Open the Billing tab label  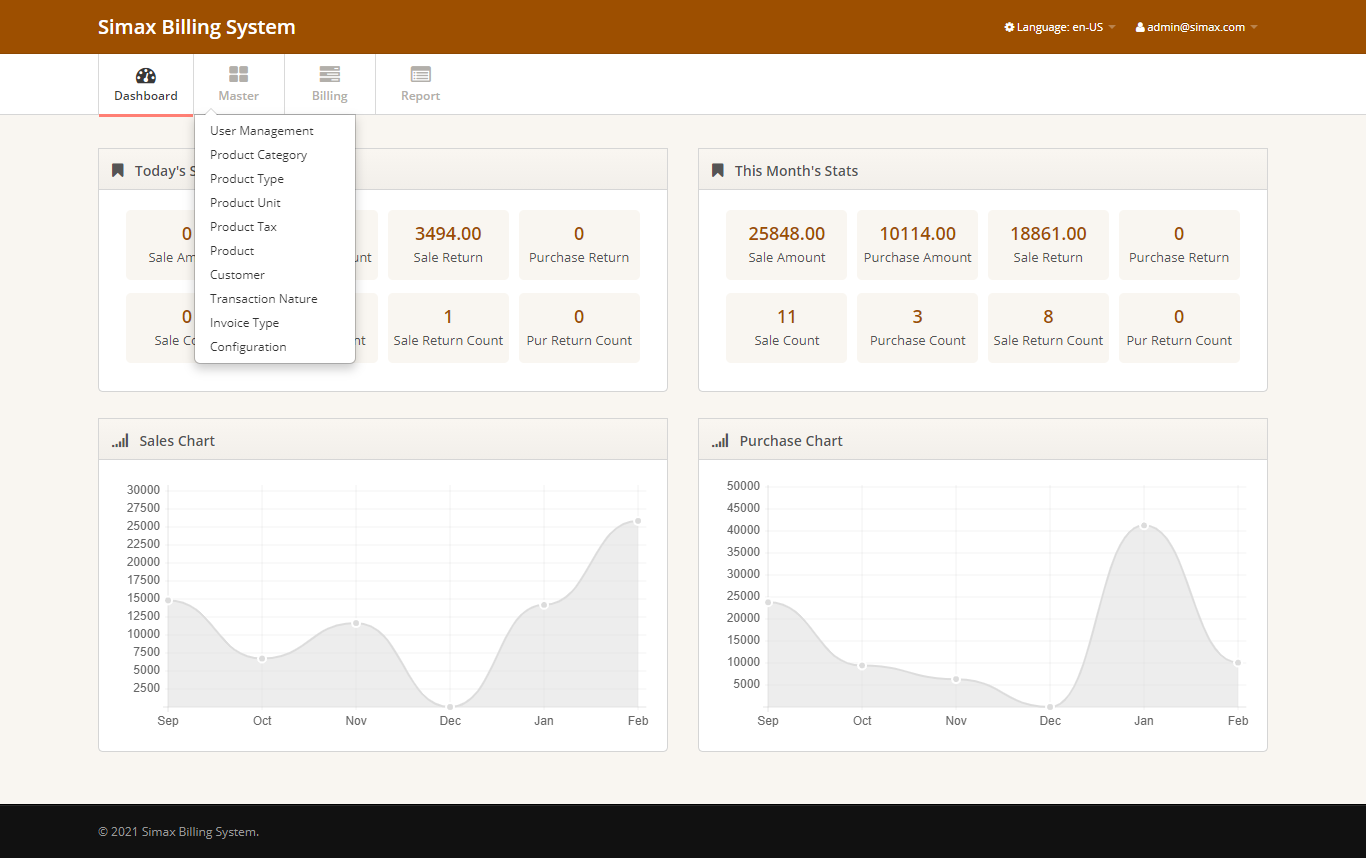click(x=329, y=96)
